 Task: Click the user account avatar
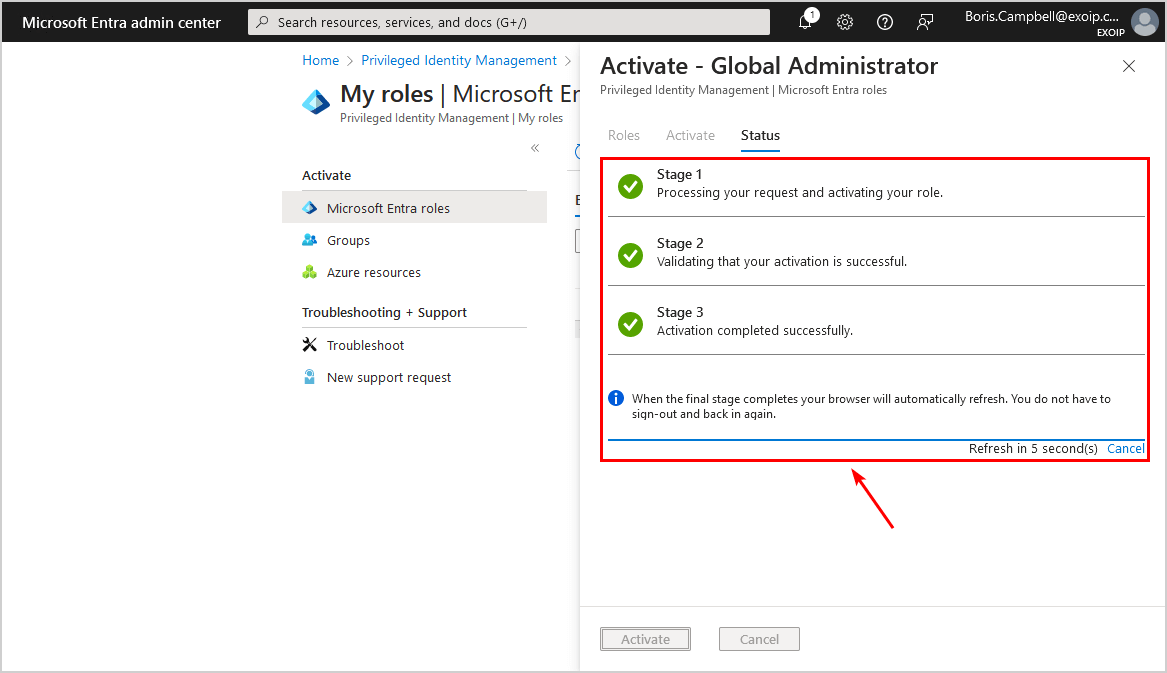pyautogui.click(x=1144, y=22)
